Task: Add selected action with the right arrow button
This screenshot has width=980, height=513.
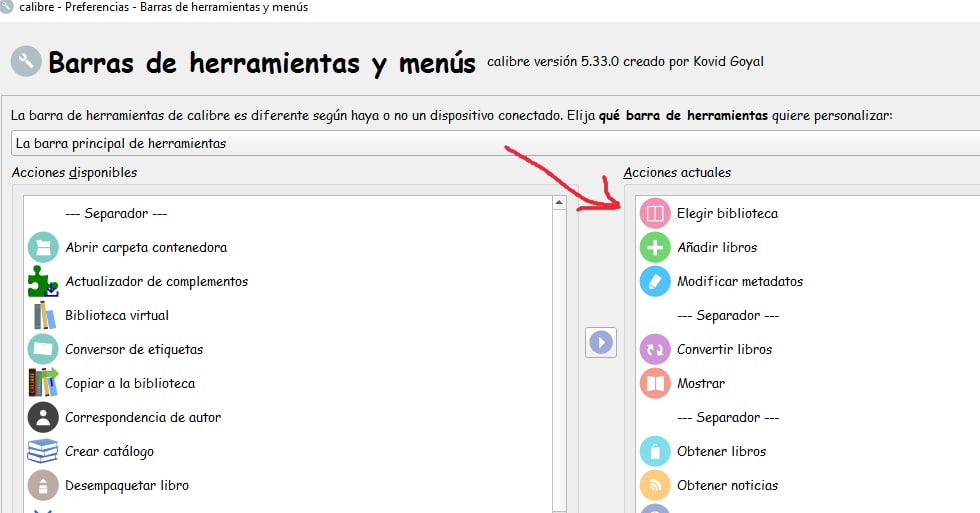Action: [601, 342]
